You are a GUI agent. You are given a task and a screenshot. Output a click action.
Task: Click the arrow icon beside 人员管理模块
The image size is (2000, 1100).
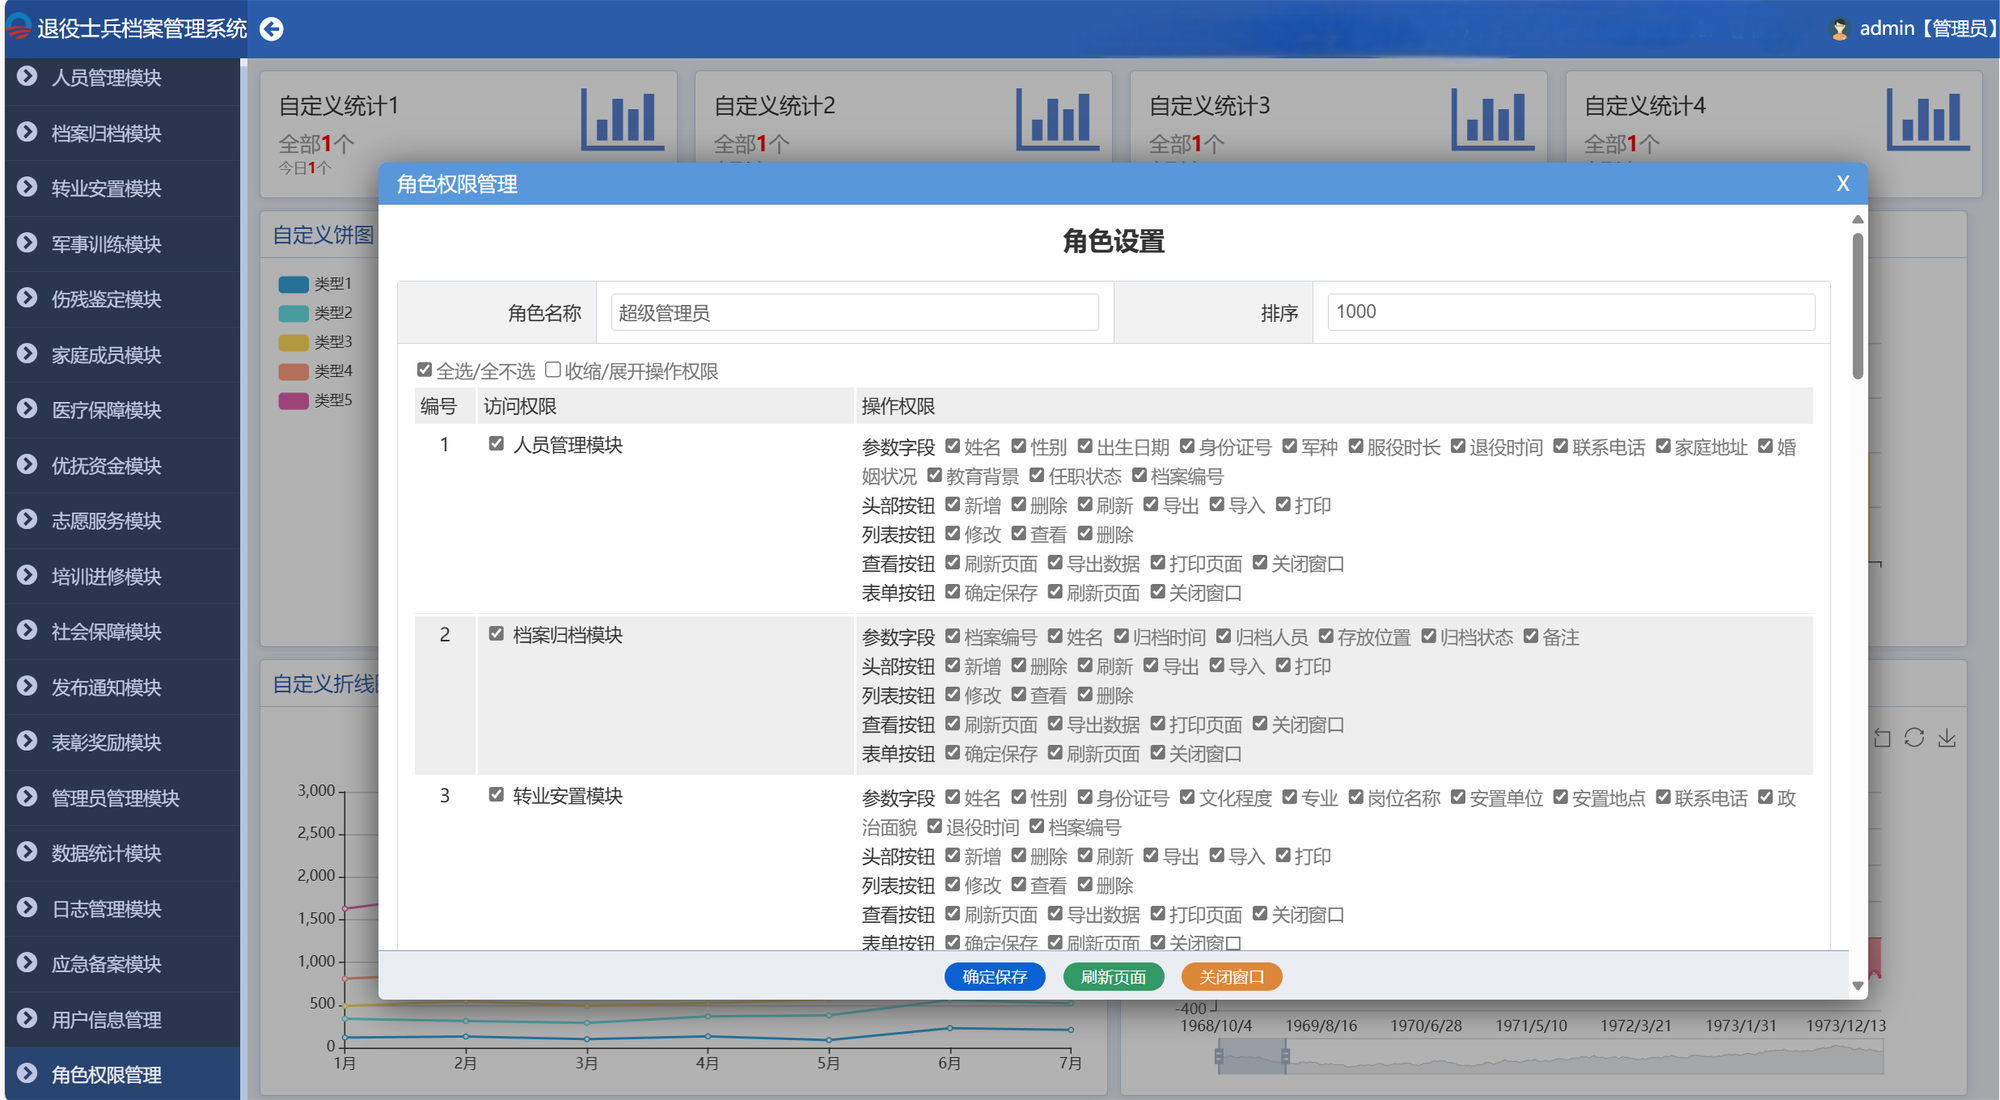click(x=27, y=77)
